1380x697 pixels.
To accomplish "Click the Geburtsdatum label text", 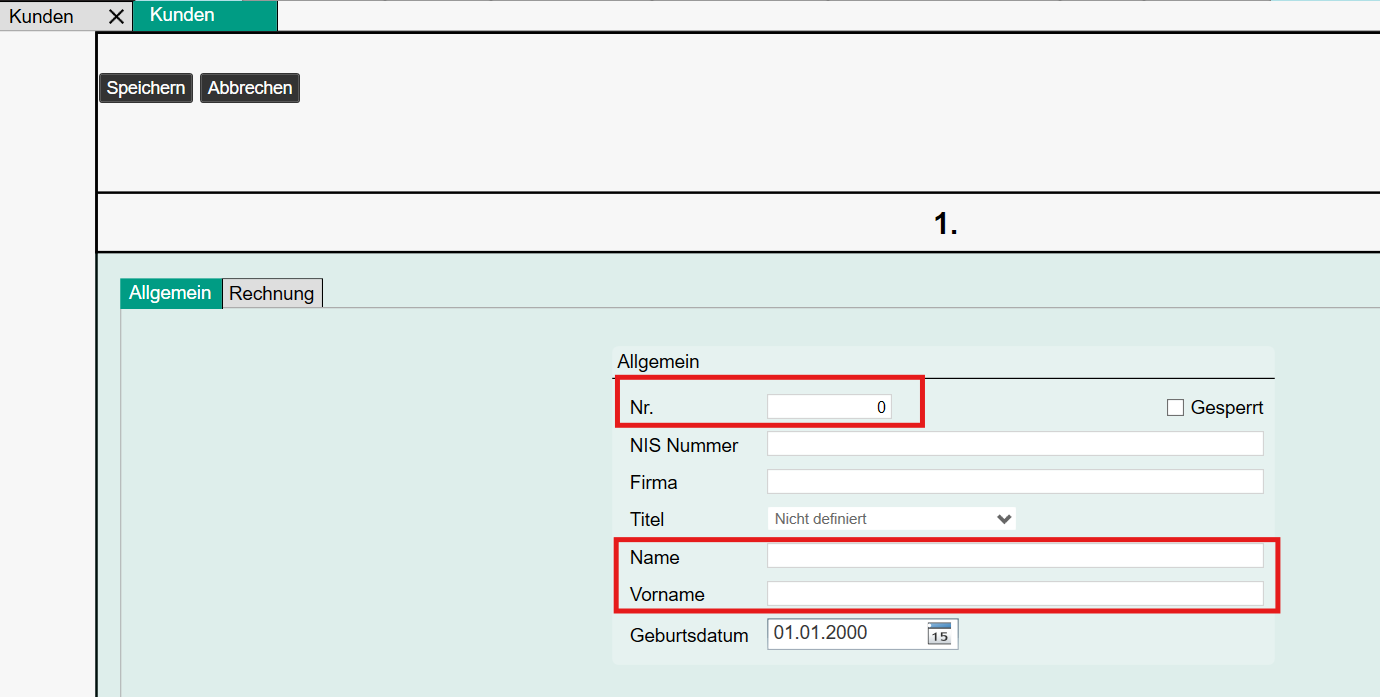I will 689,636.
